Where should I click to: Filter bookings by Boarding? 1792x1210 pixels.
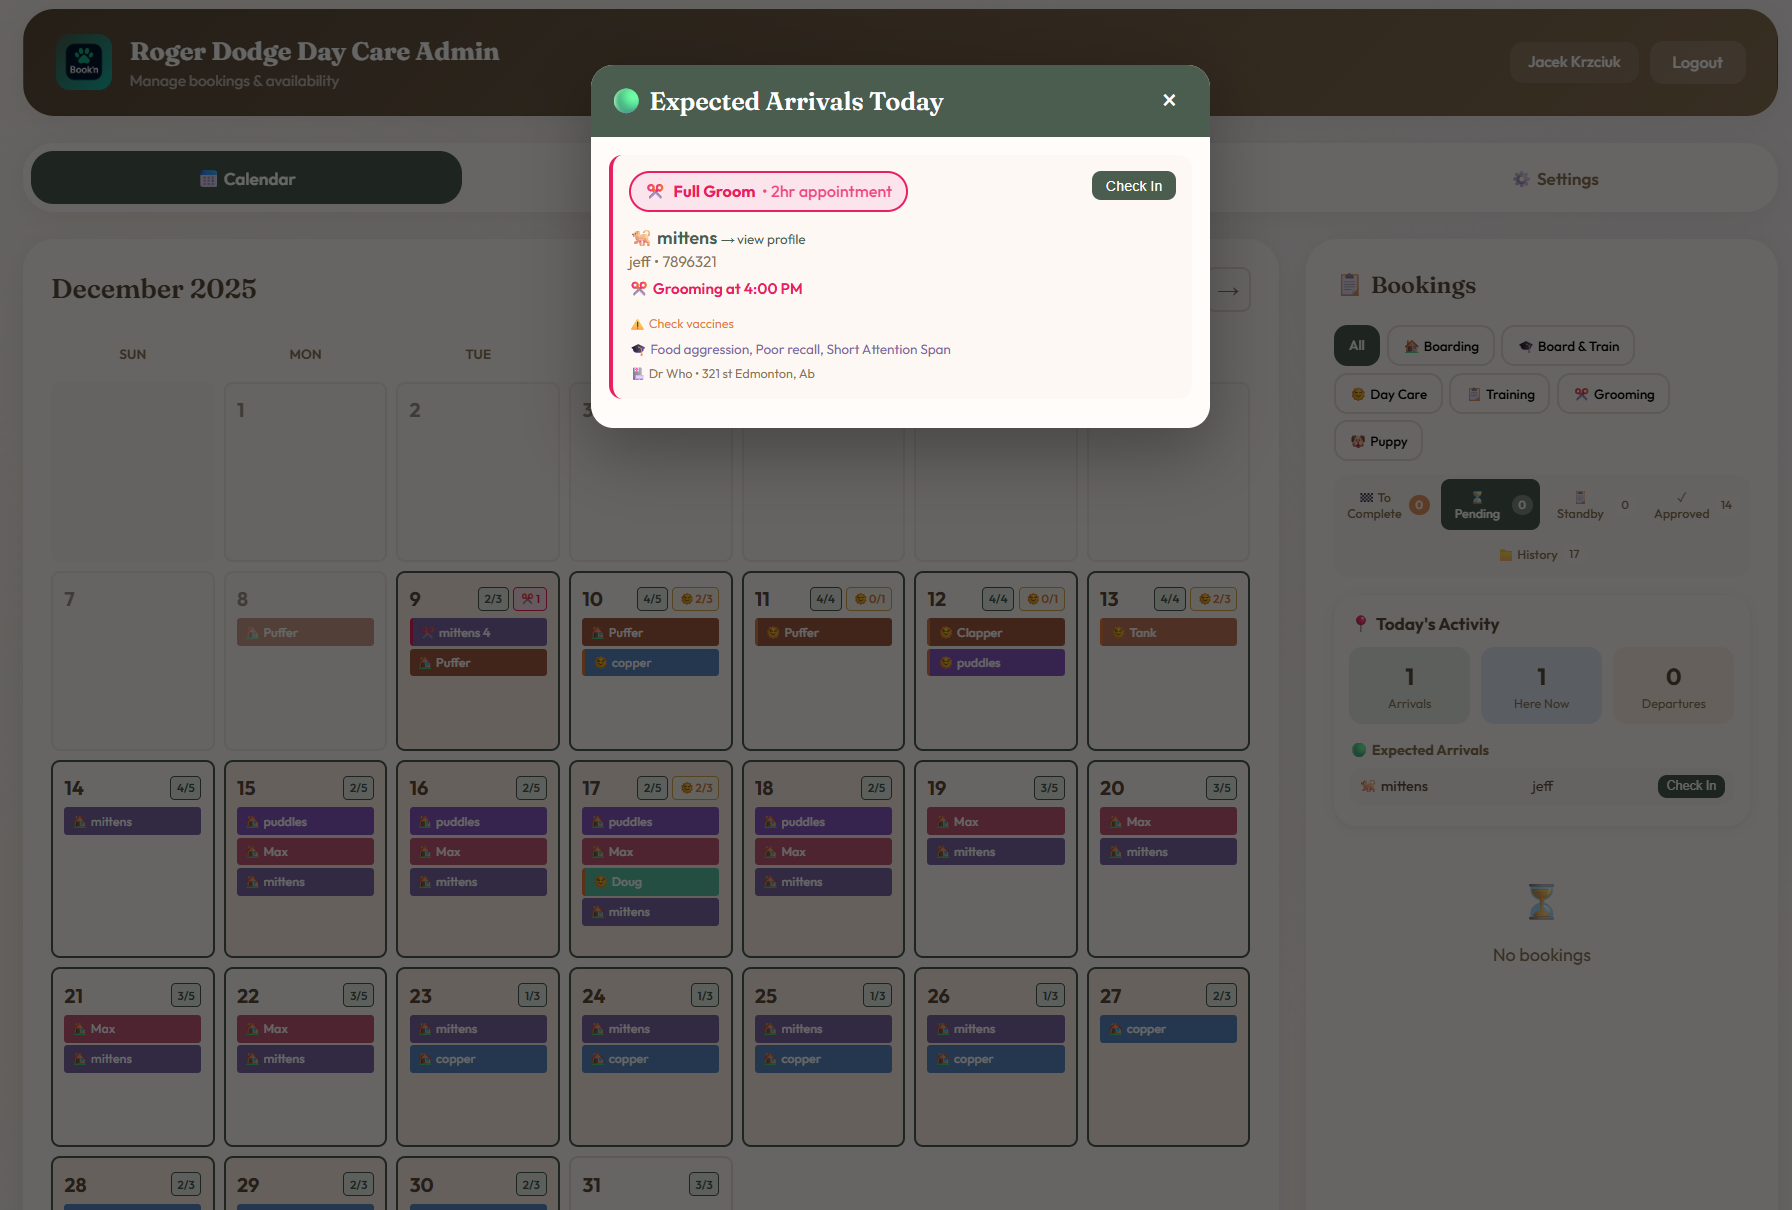click(1440, 346)
